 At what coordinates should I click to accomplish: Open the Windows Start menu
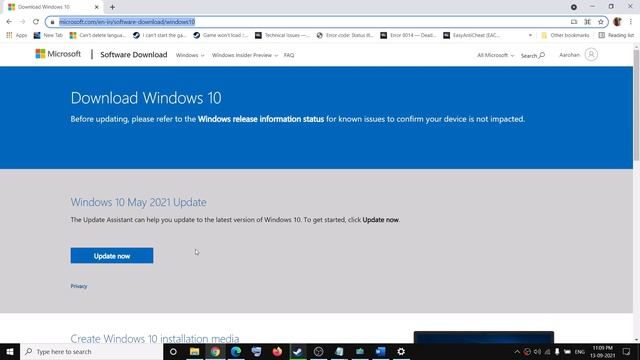click(x=10, y=351)
